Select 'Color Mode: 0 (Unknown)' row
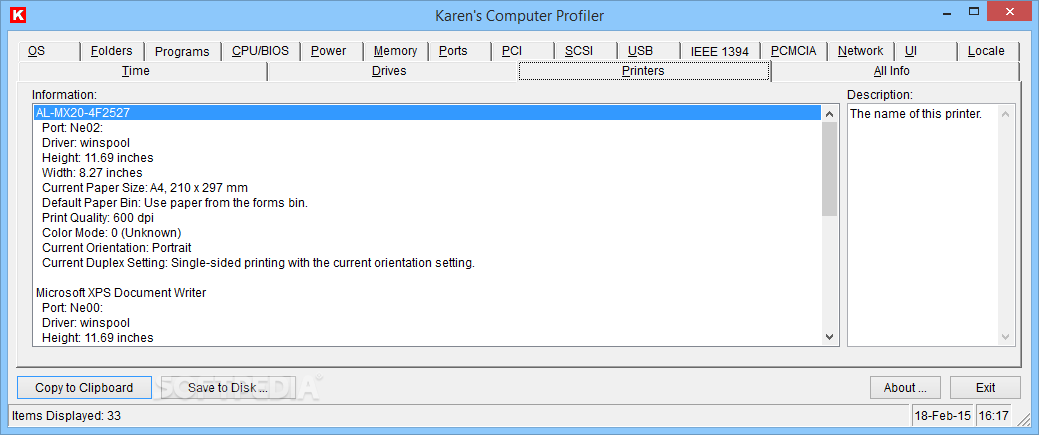 point(427,233)
